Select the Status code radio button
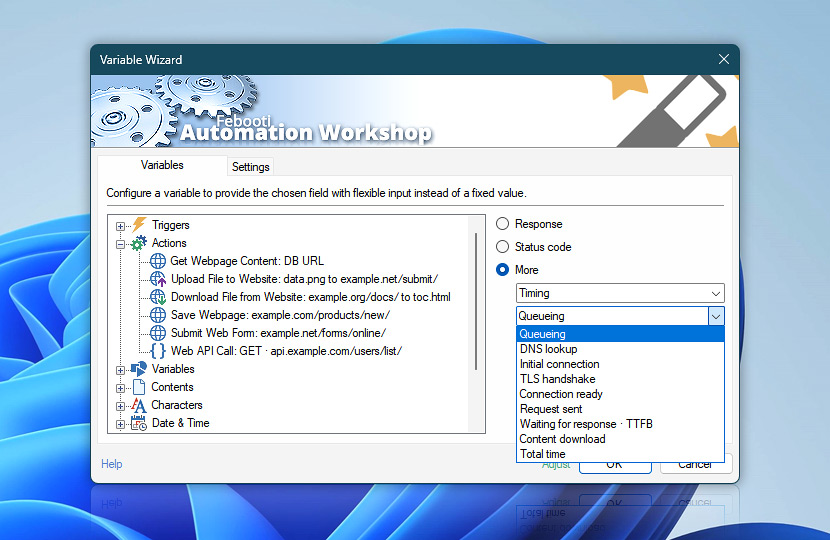830x540 pixels. (x=502, y=247)
